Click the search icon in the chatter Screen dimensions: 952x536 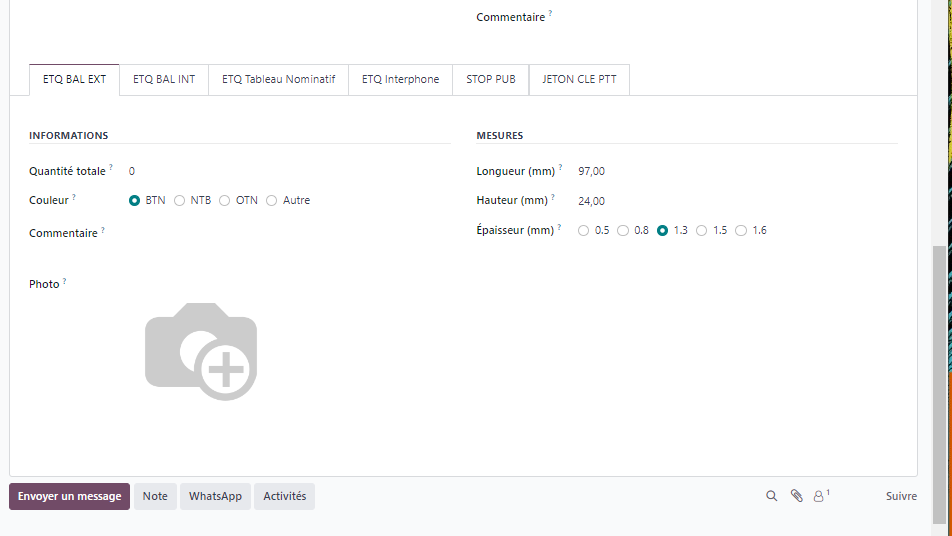771,496
